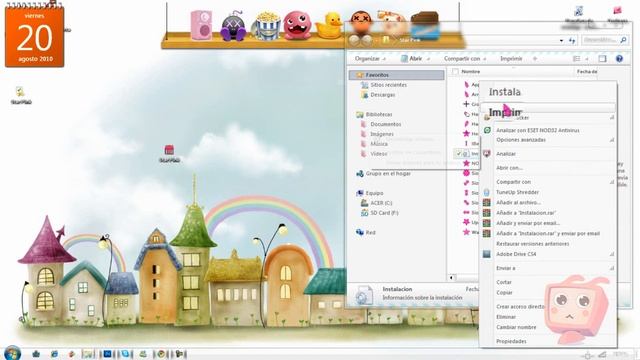The width and height of the screenshot is (640, 360).
Task: Select Cambiar nombre menu entry
Action: pos(516,327)
